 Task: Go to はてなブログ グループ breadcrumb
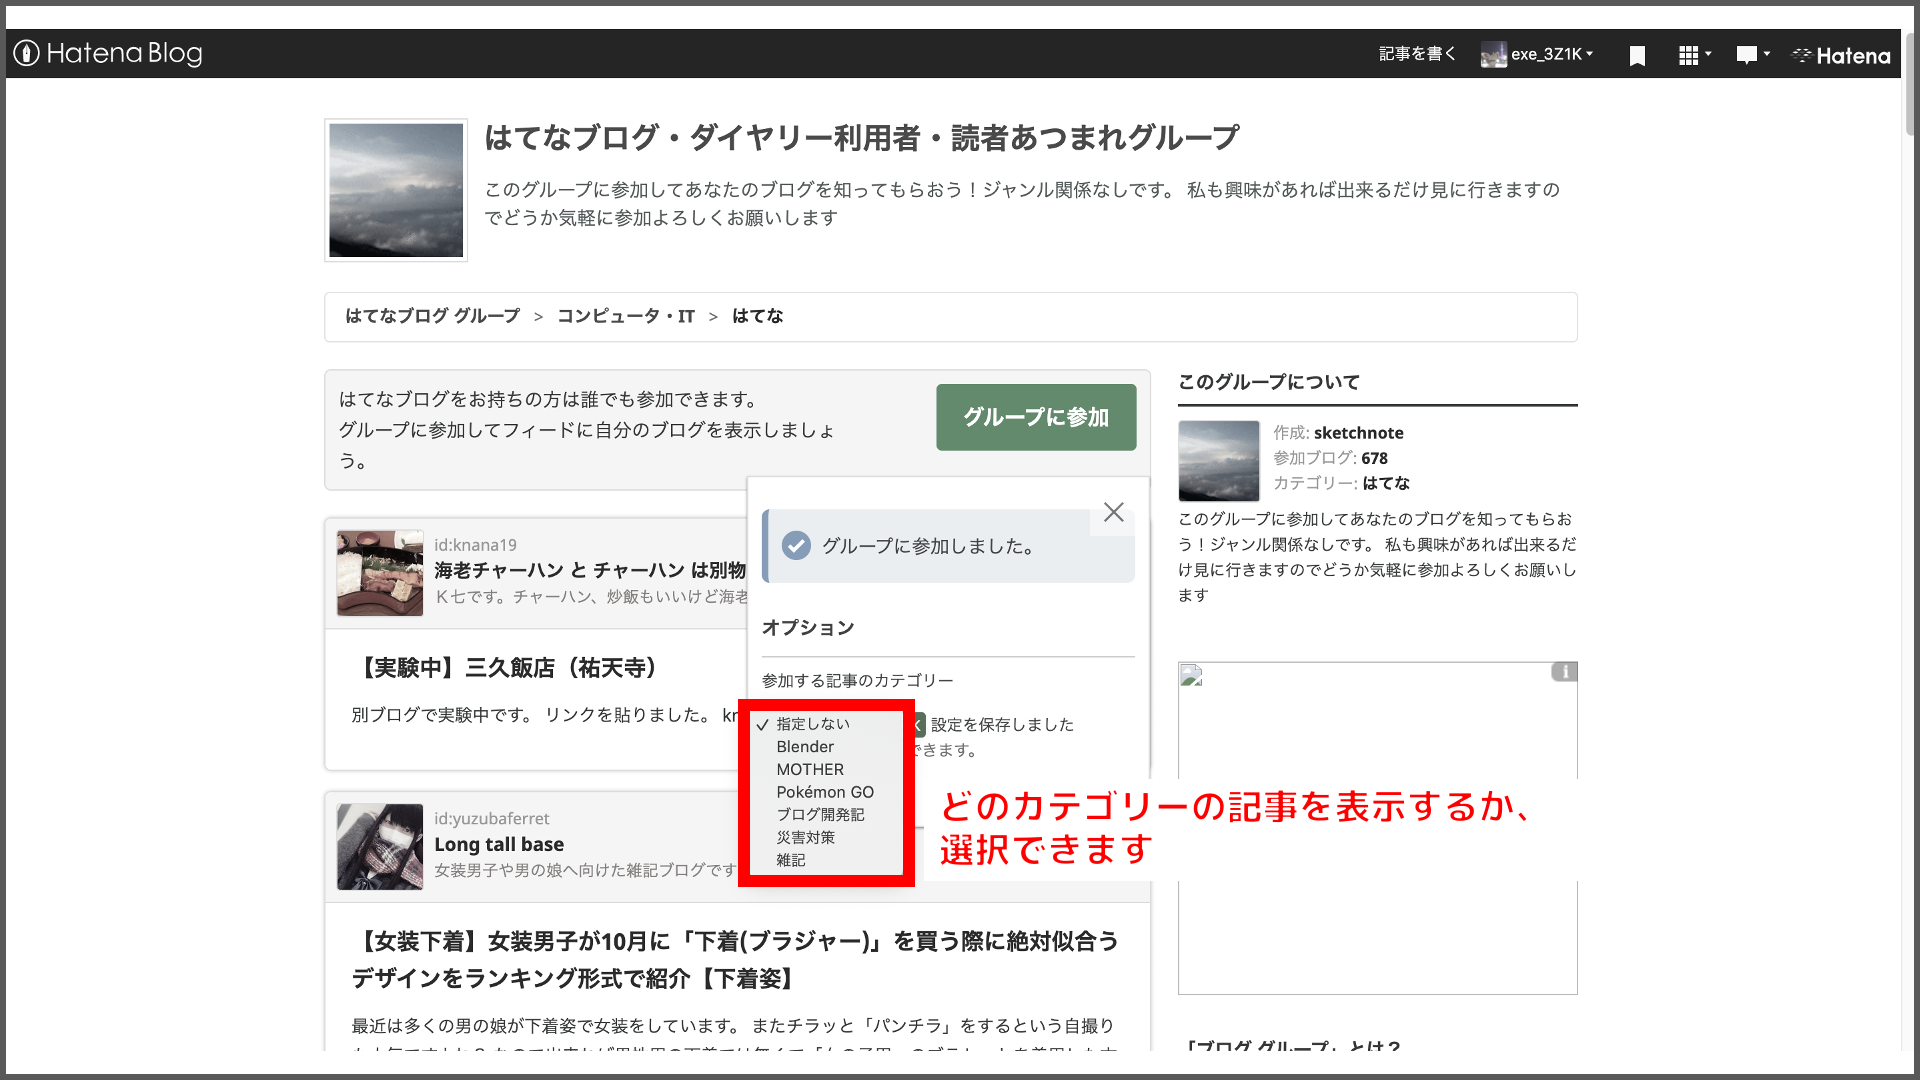[433, 316]
